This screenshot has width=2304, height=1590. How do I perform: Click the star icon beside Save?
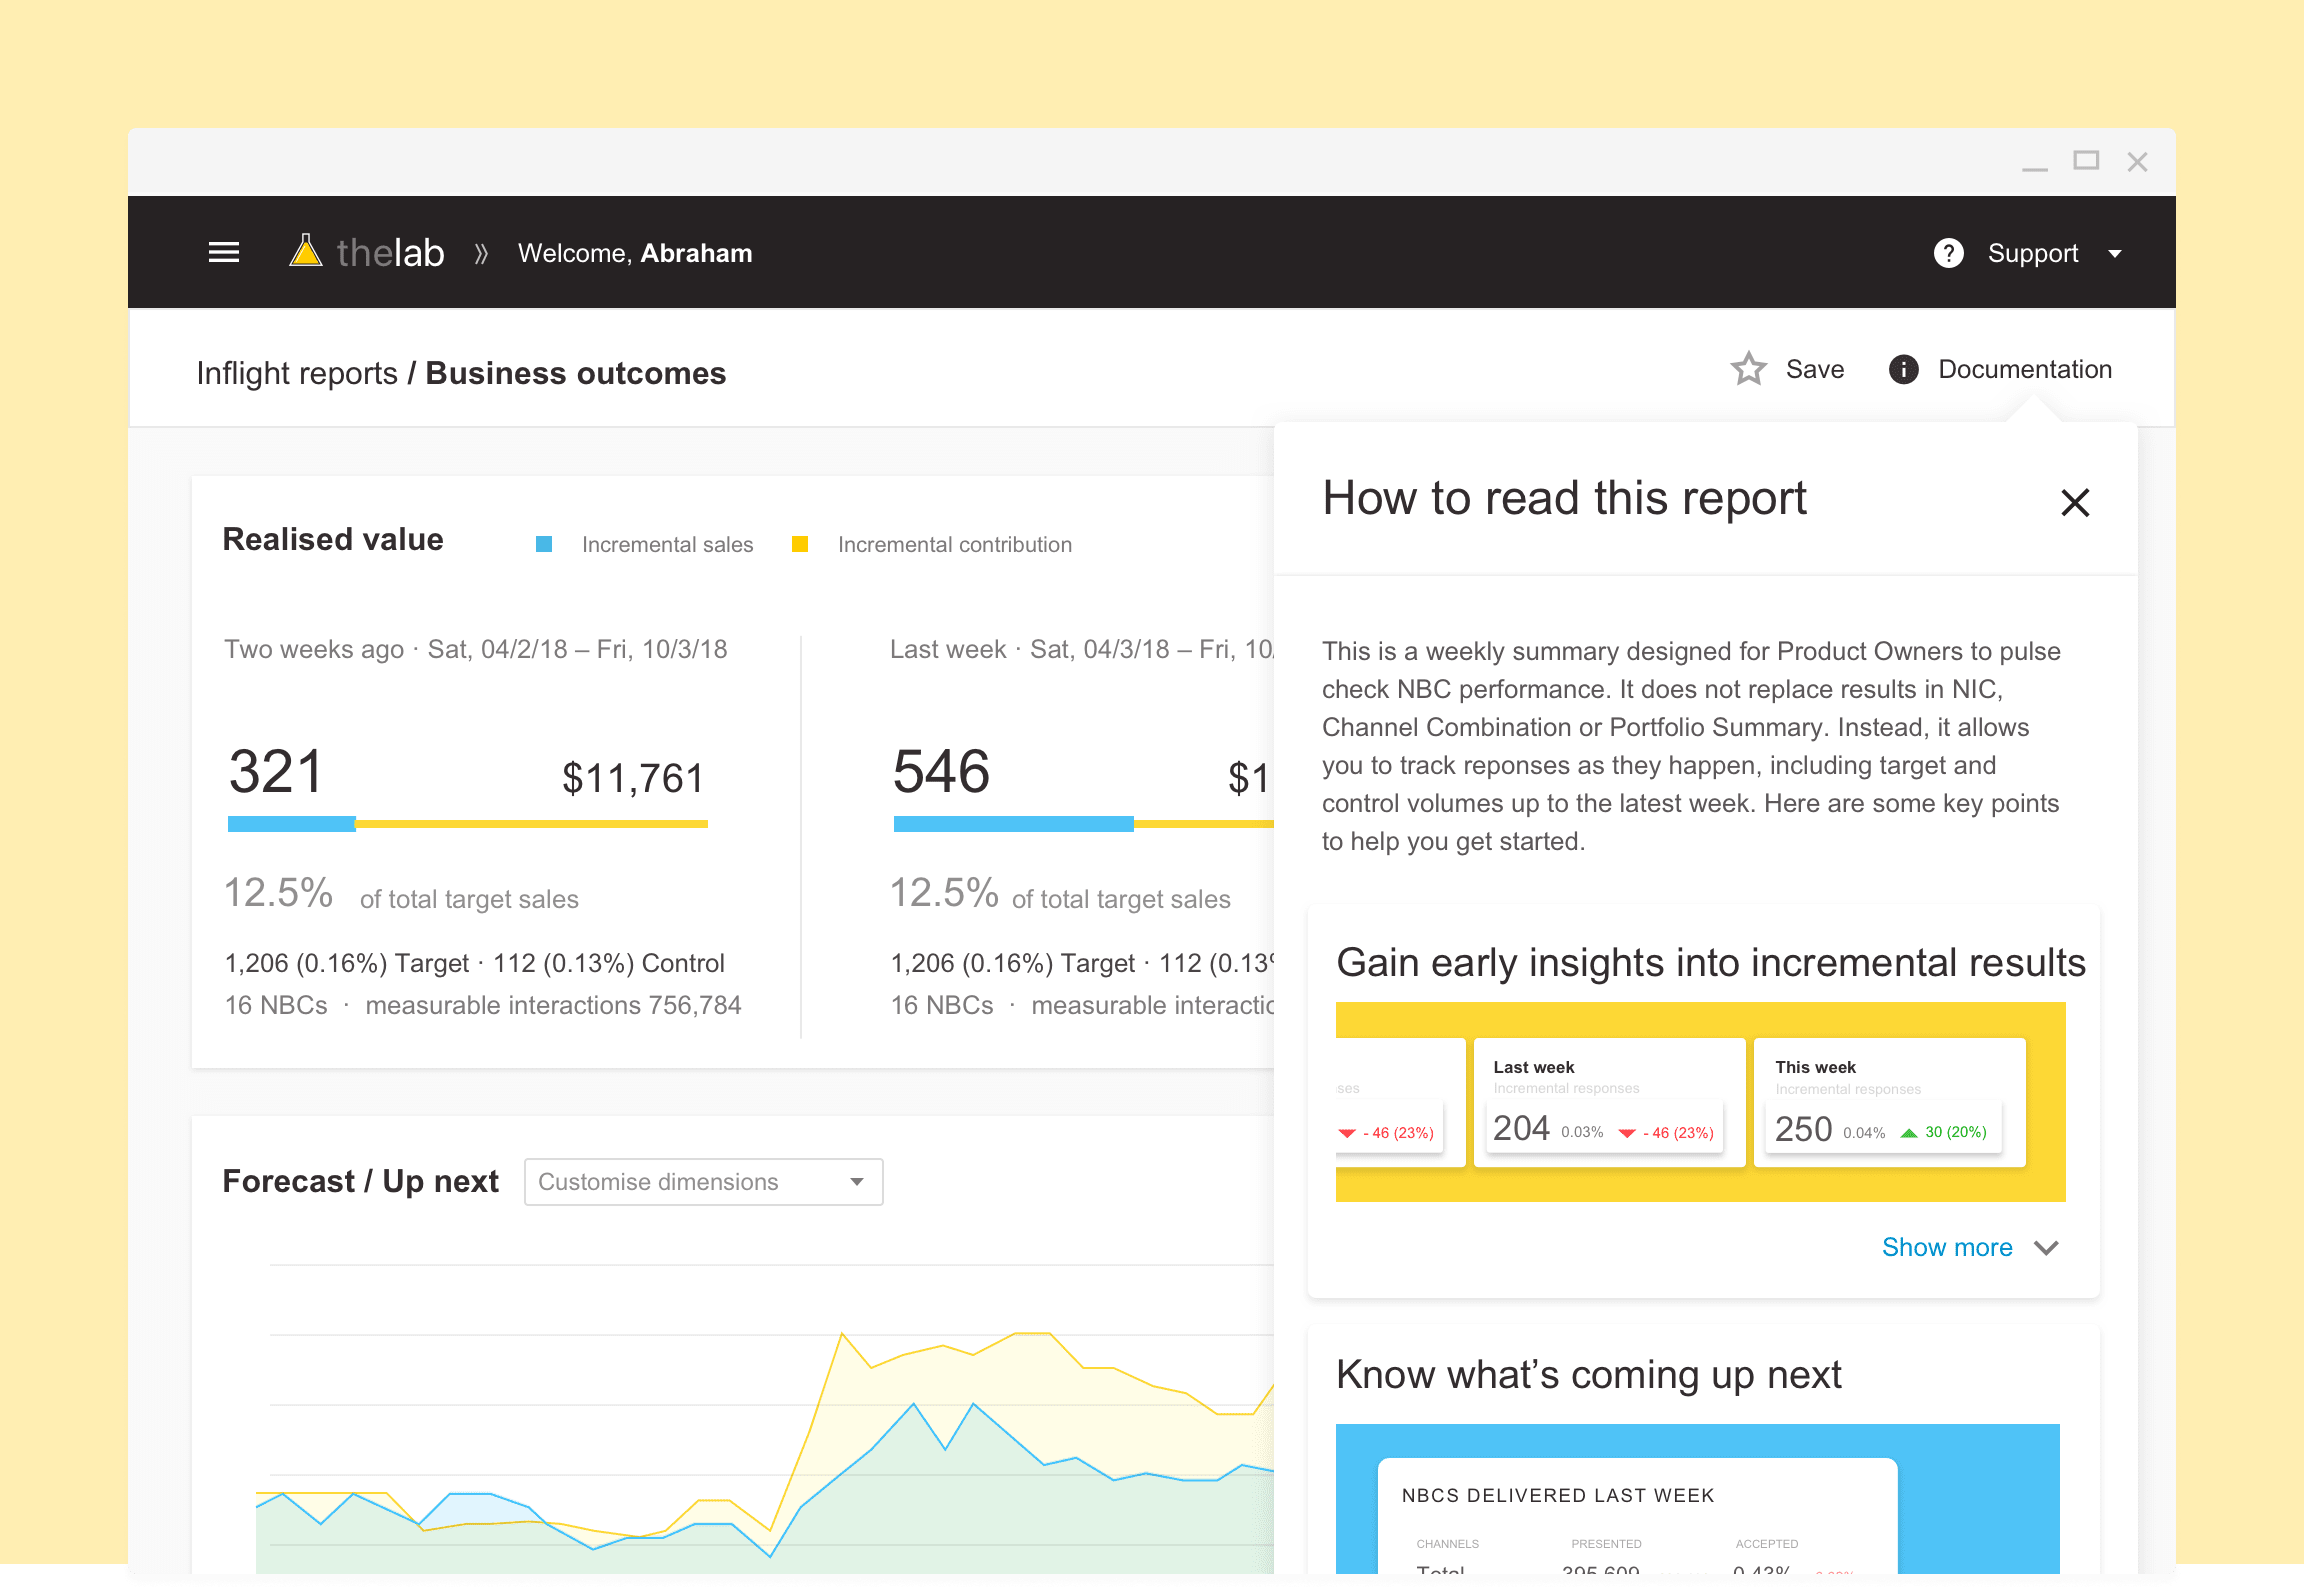pyautogui.click(x=1748, y=369)
